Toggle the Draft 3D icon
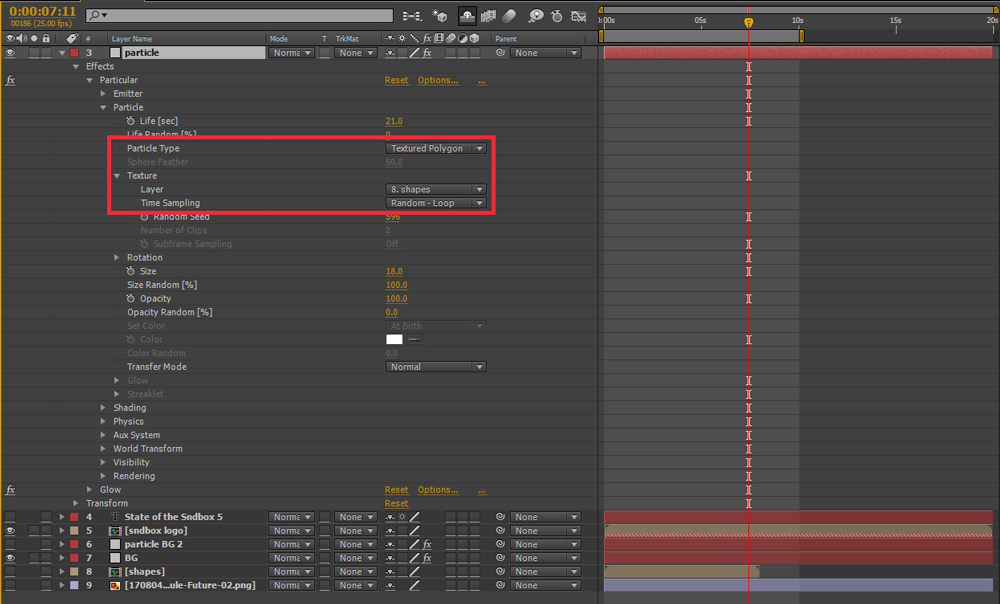 pyautogui.click(x=439, y=16)
